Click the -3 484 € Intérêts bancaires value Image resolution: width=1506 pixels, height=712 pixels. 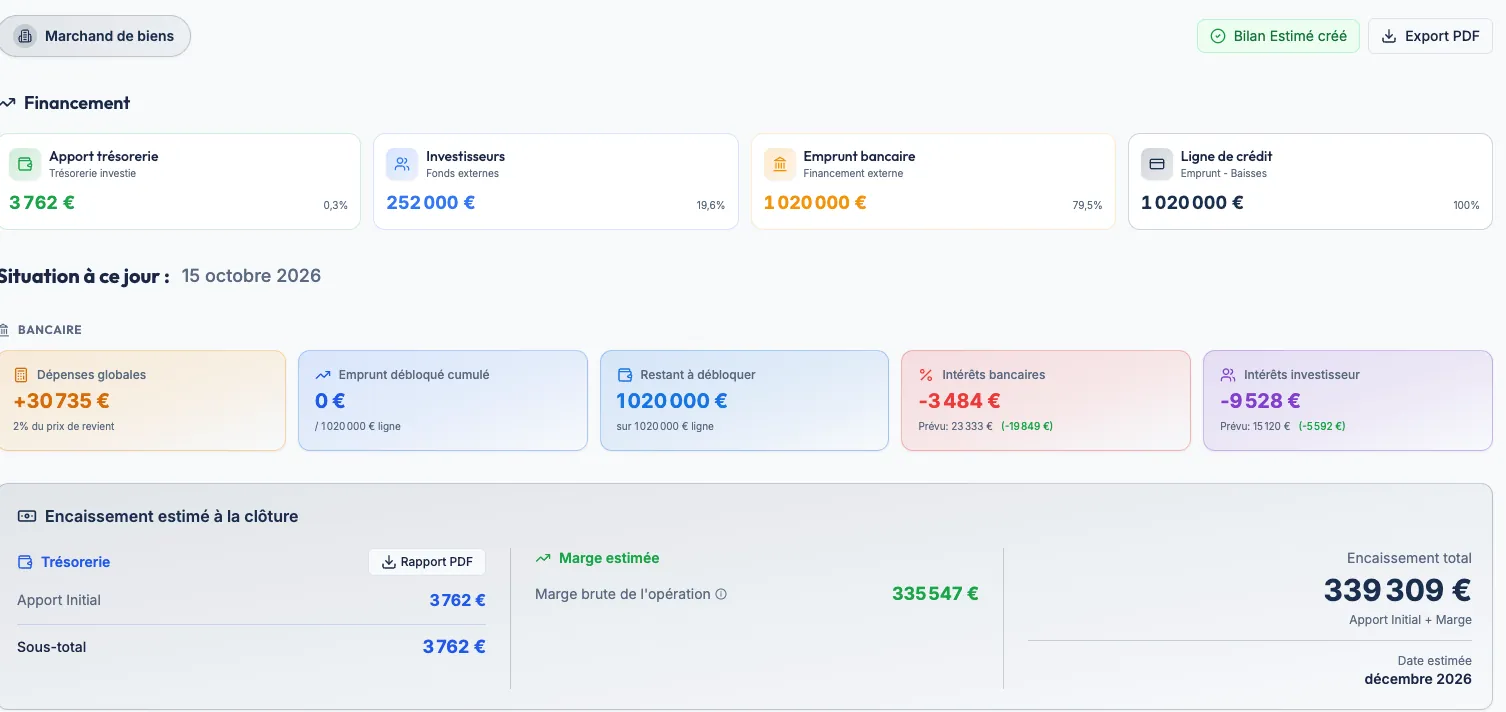(959, 401)
